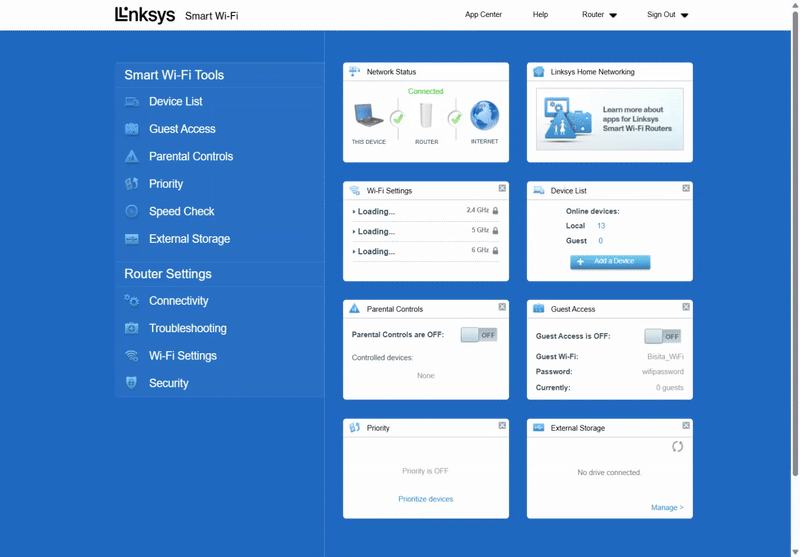Open Device List in sidebar
Screen dimensions: 800x557
pyautogui.click(x=176, y=102)
